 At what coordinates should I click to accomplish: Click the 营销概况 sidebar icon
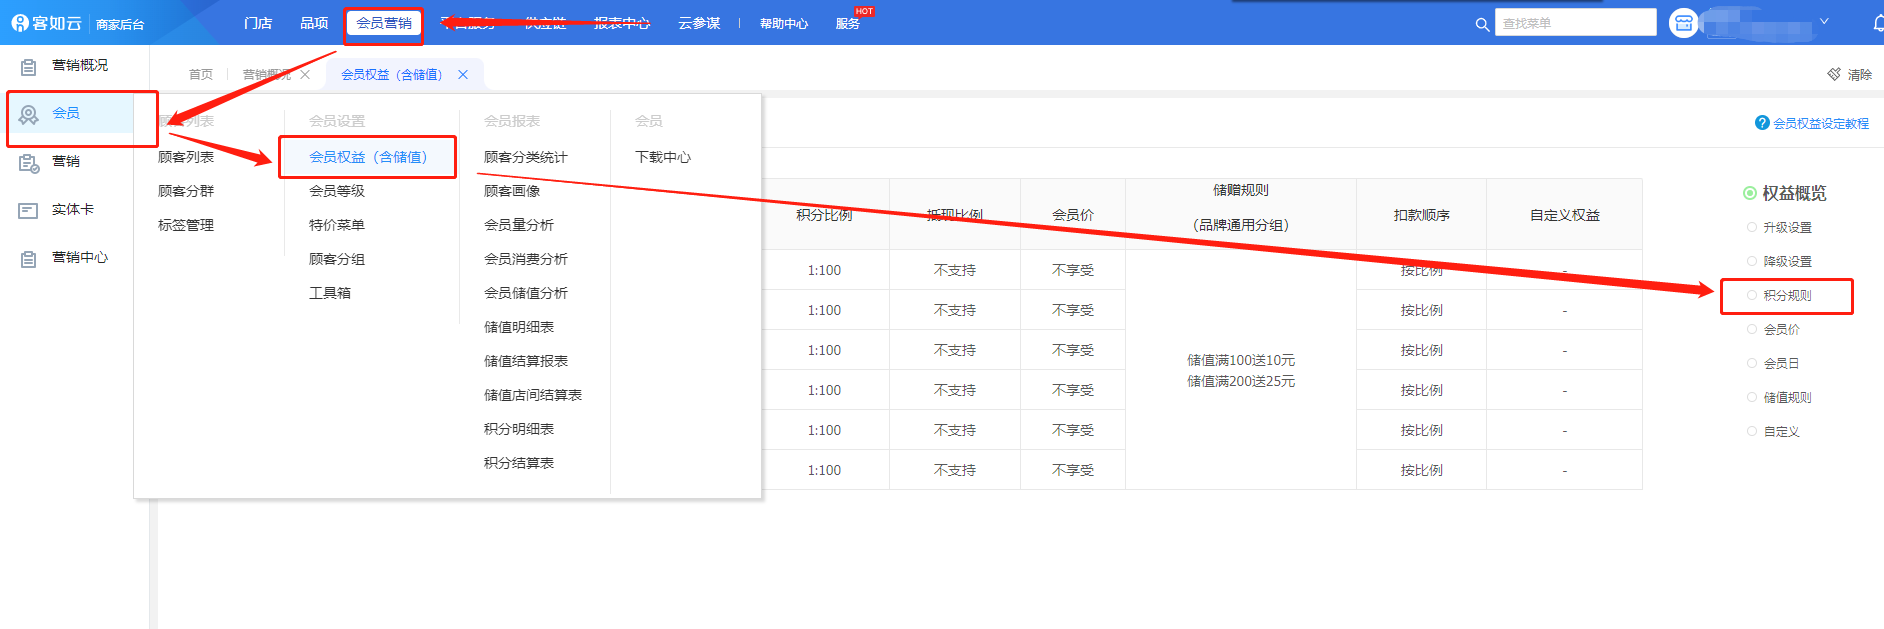(x=29, y=66)
